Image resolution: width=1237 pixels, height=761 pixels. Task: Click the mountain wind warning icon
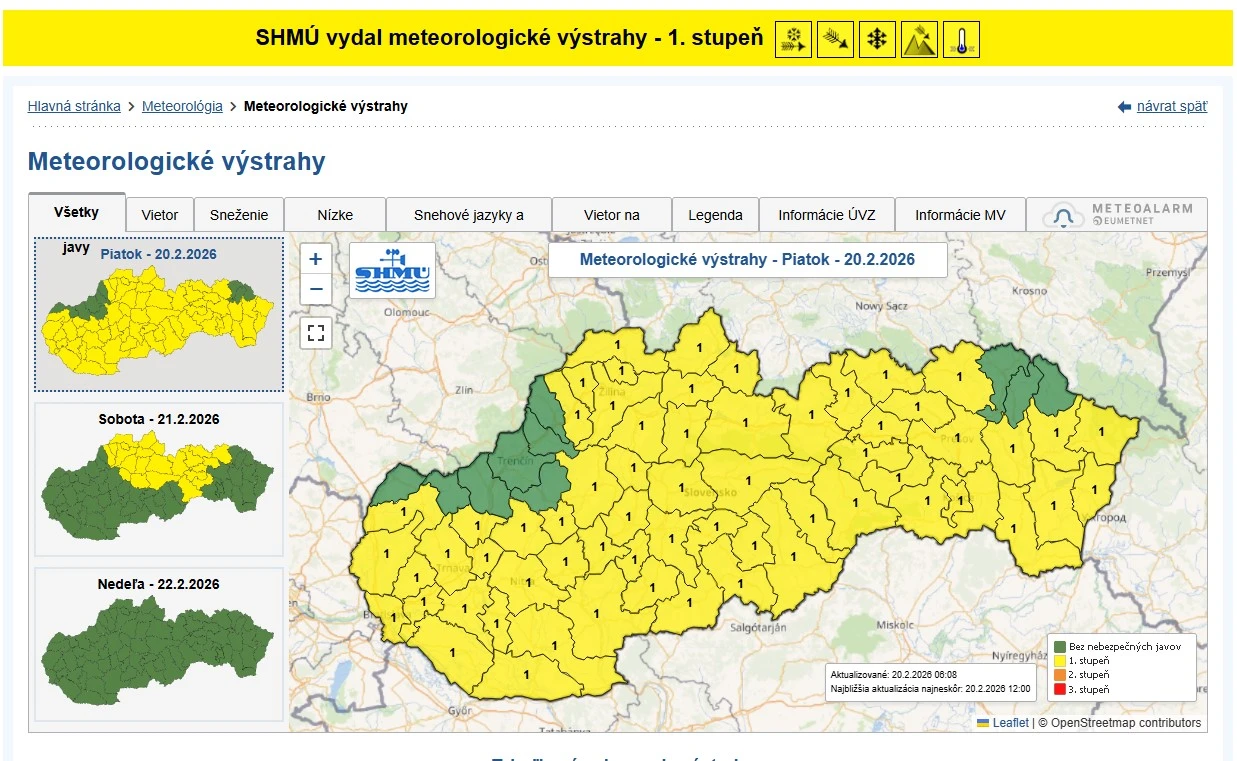tap(919, 40)
